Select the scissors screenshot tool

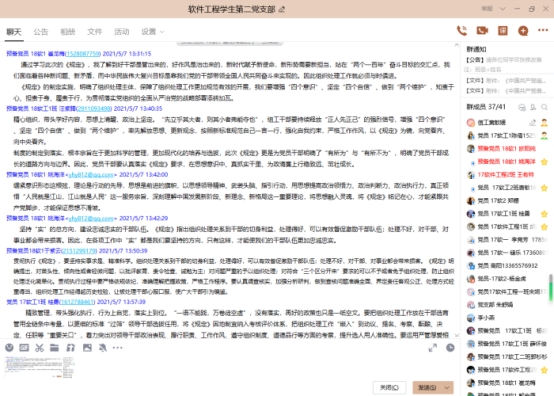tap(39, 348)
